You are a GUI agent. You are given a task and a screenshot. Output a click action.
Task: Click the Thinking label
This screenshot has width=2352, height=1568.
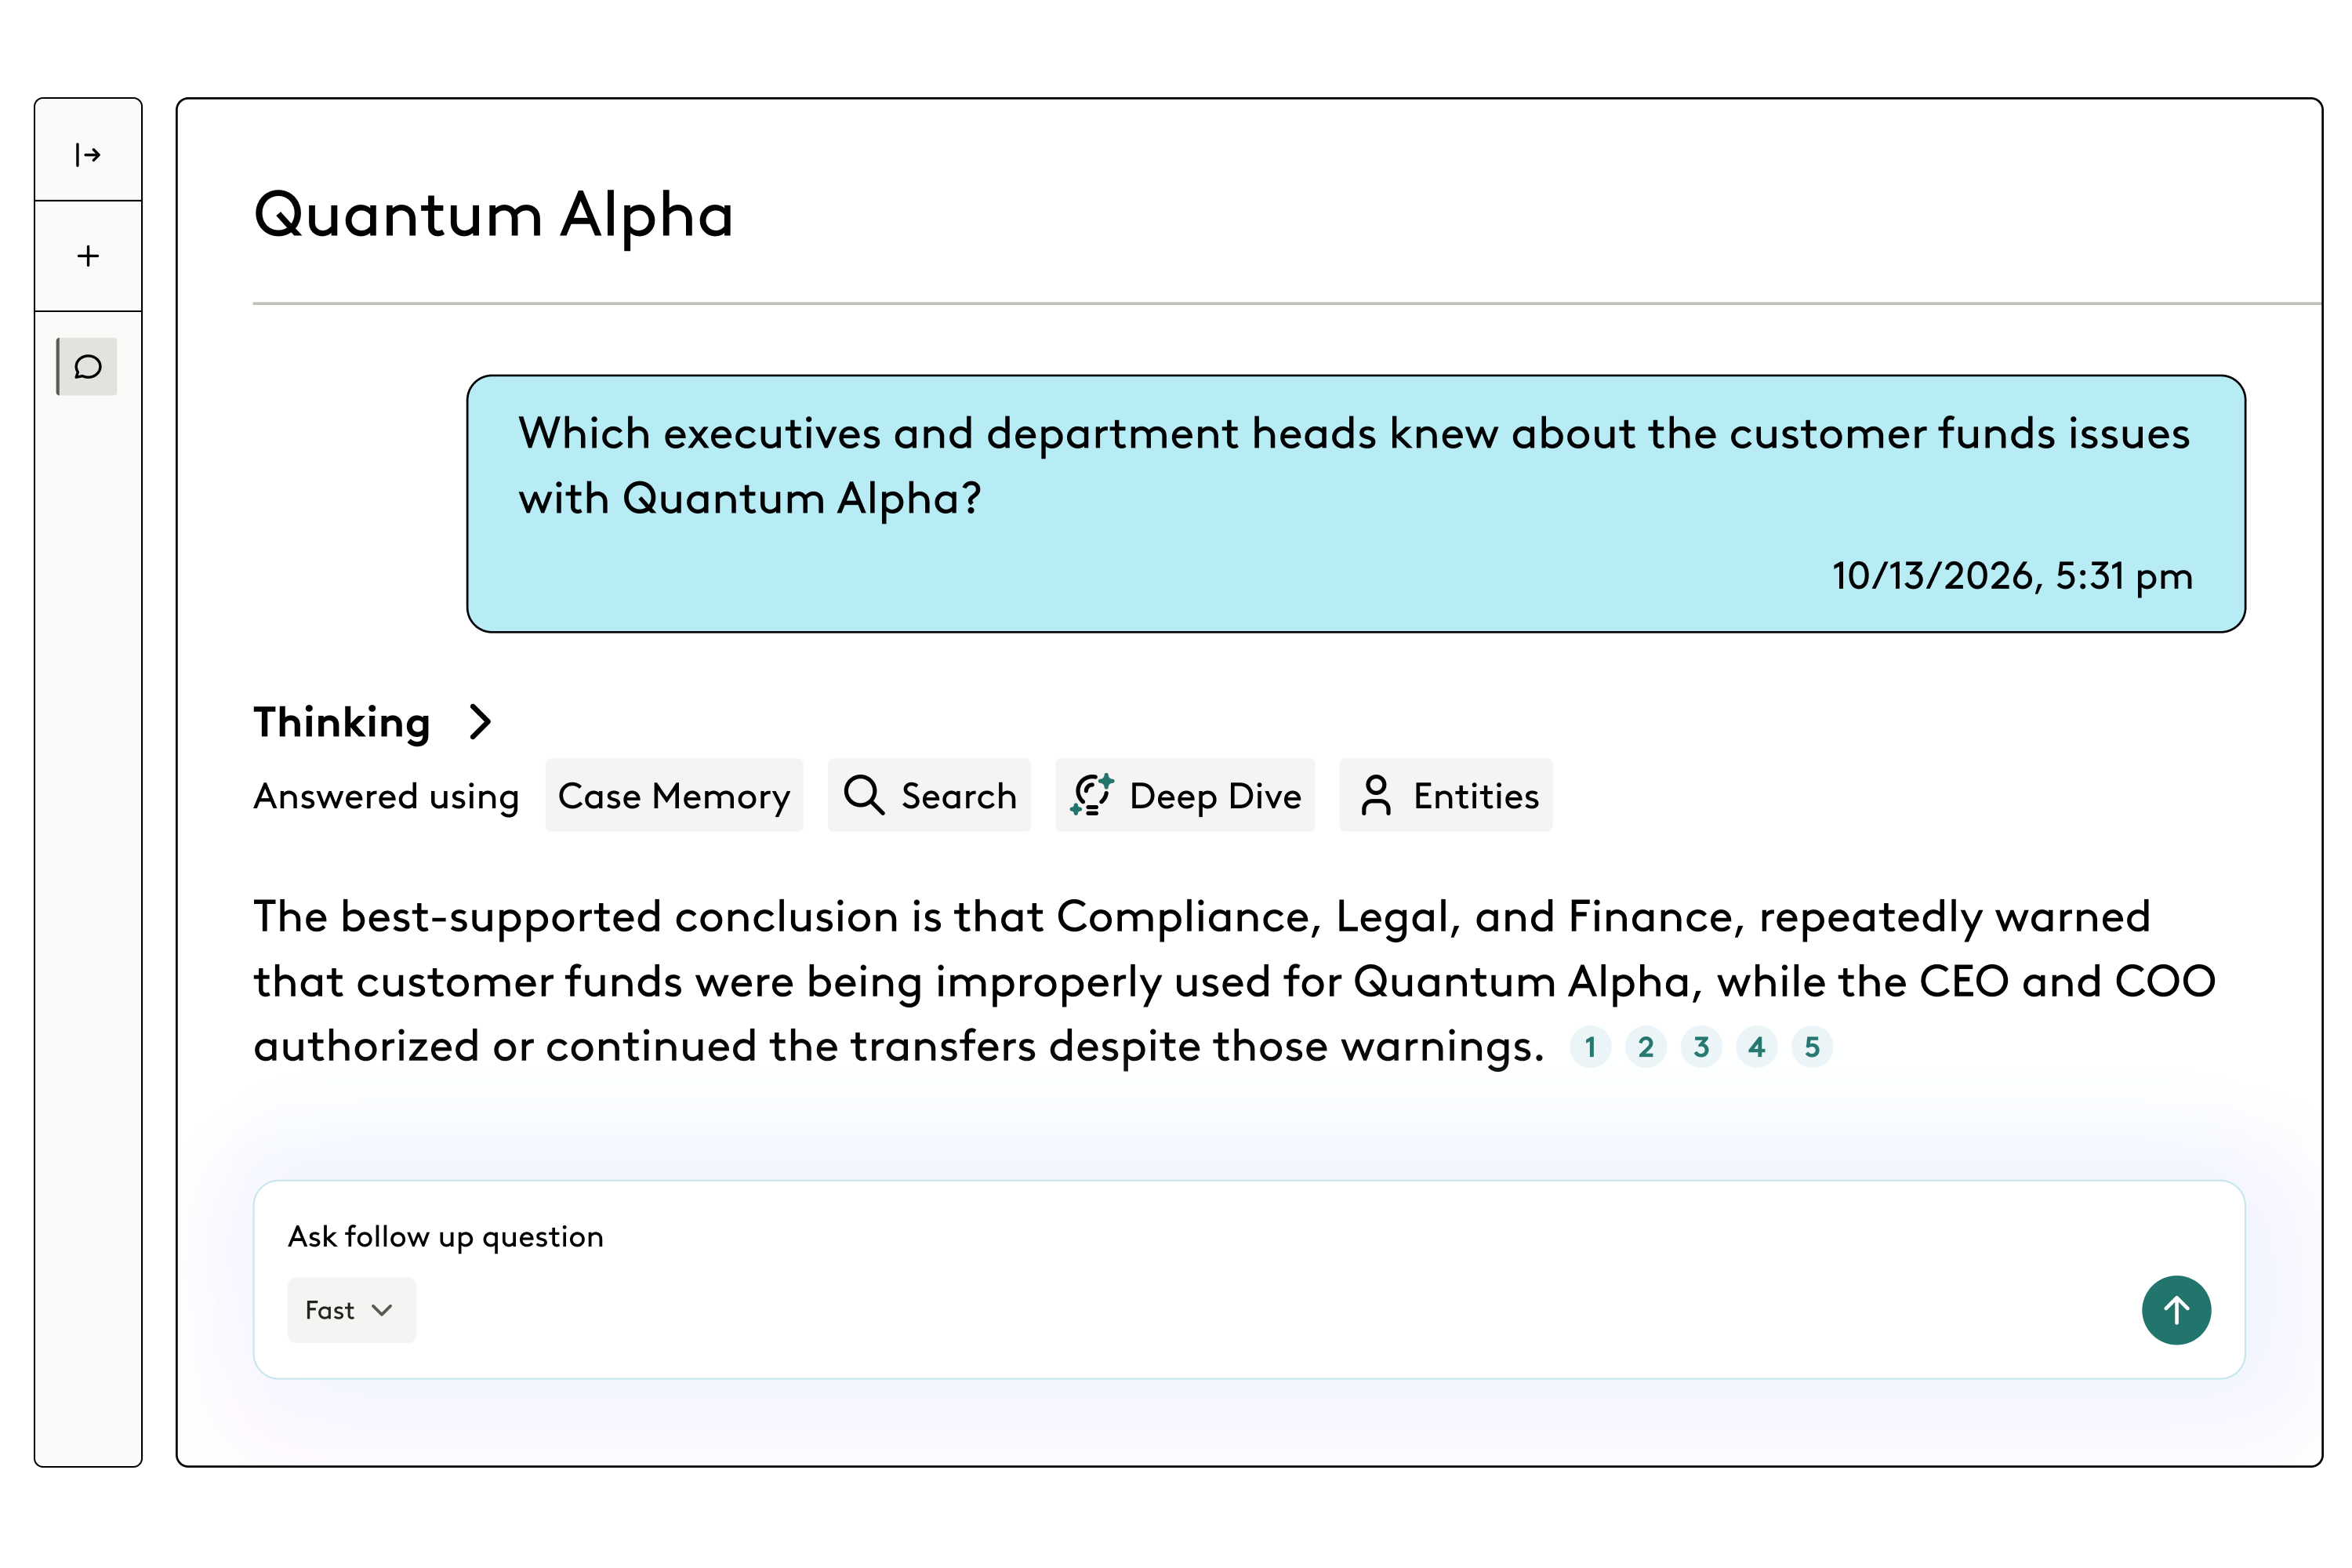(341, 722)
